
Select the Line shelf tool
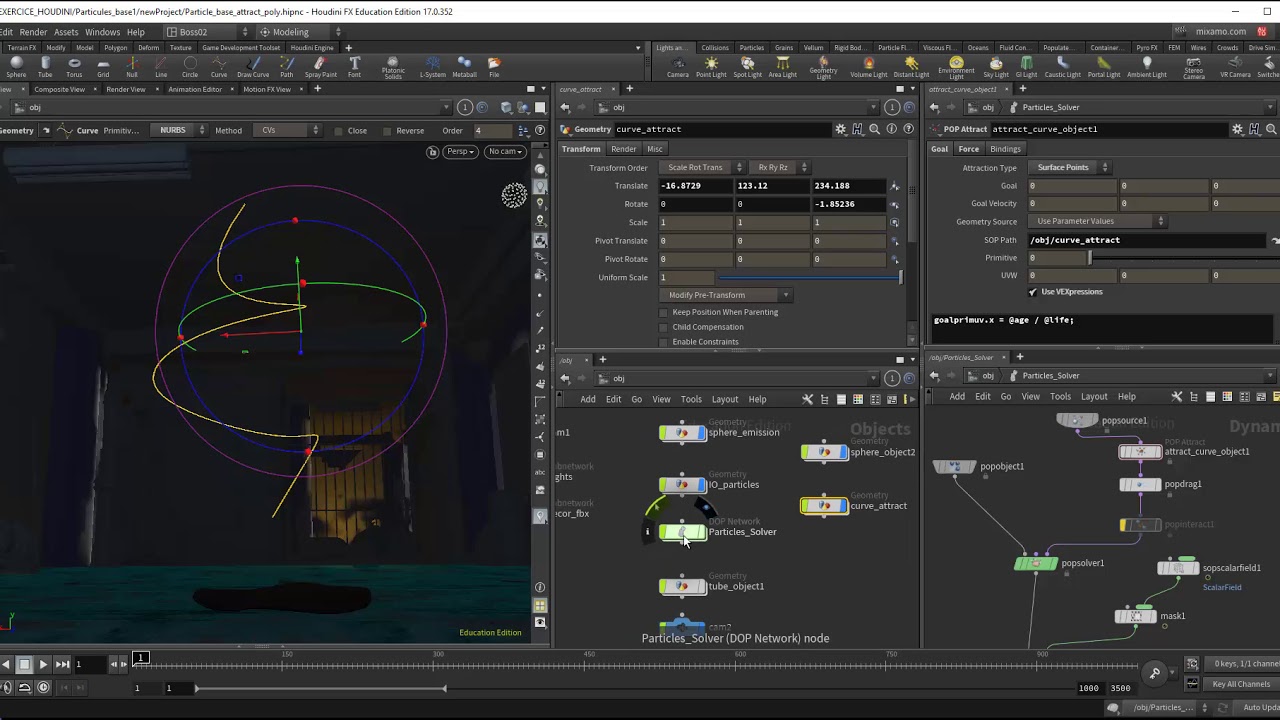click(x=161, y=67)
